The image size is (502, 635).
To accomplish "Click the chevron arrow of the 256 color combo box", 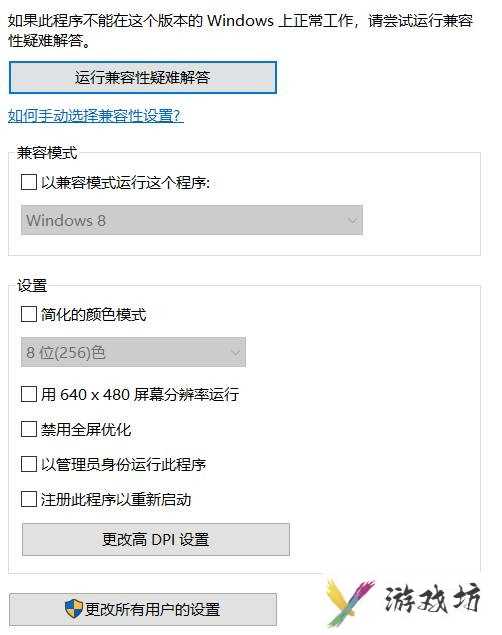I will 235,353.
